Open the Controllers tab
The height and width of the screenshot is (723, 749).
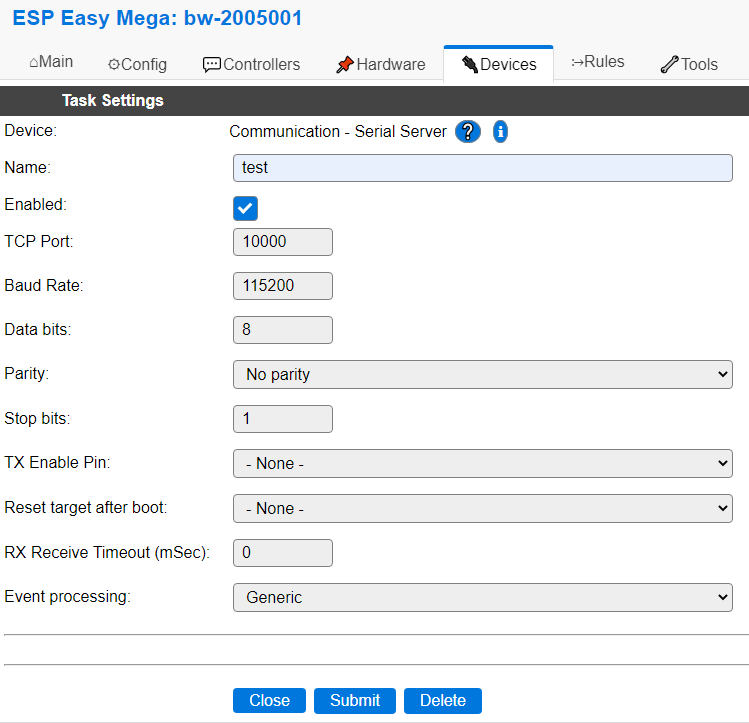[x=252, y=64]
